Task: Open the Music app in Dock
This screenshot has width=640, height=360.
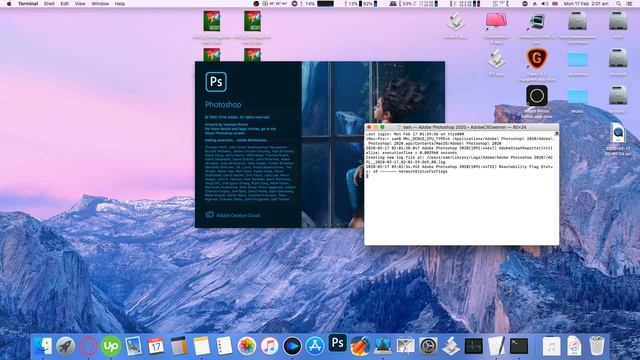Action: (269, 346)
